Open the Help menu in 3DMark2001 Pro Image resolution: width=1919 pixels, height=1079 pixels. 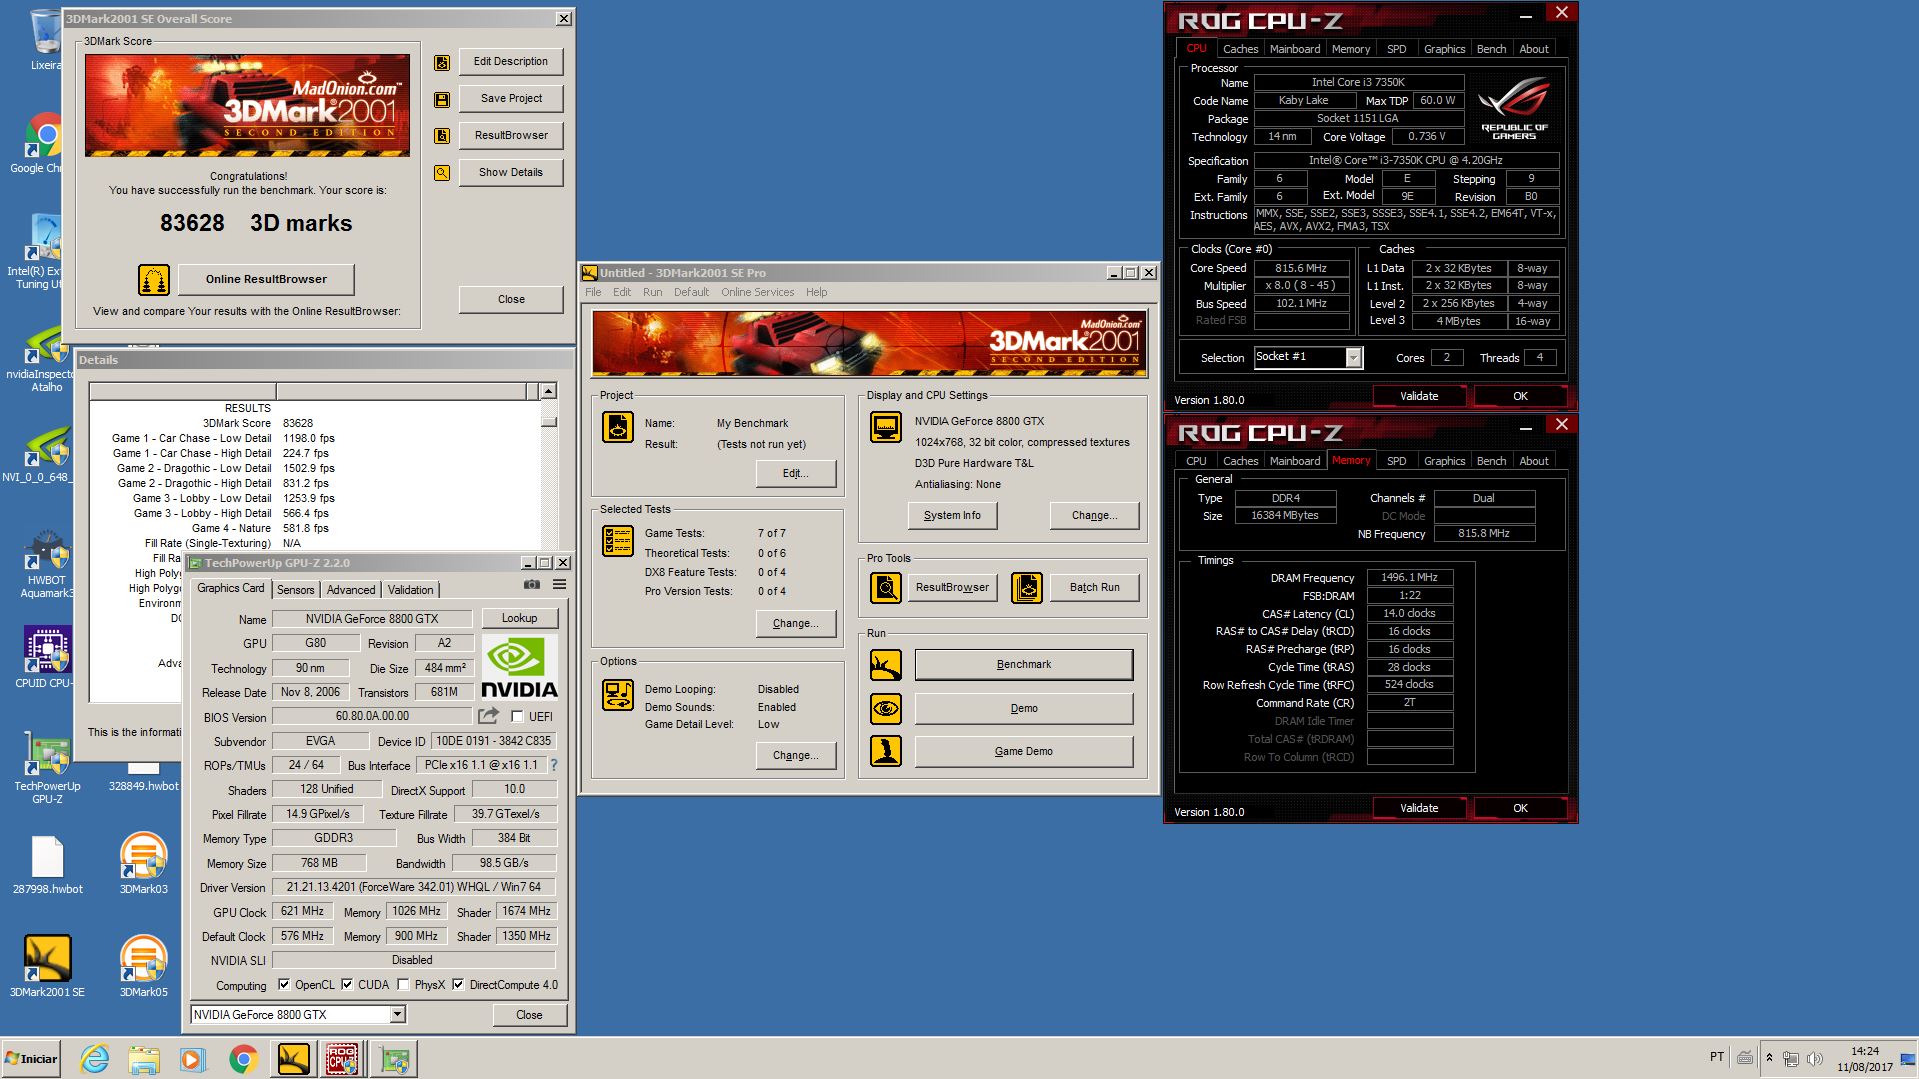817,292
